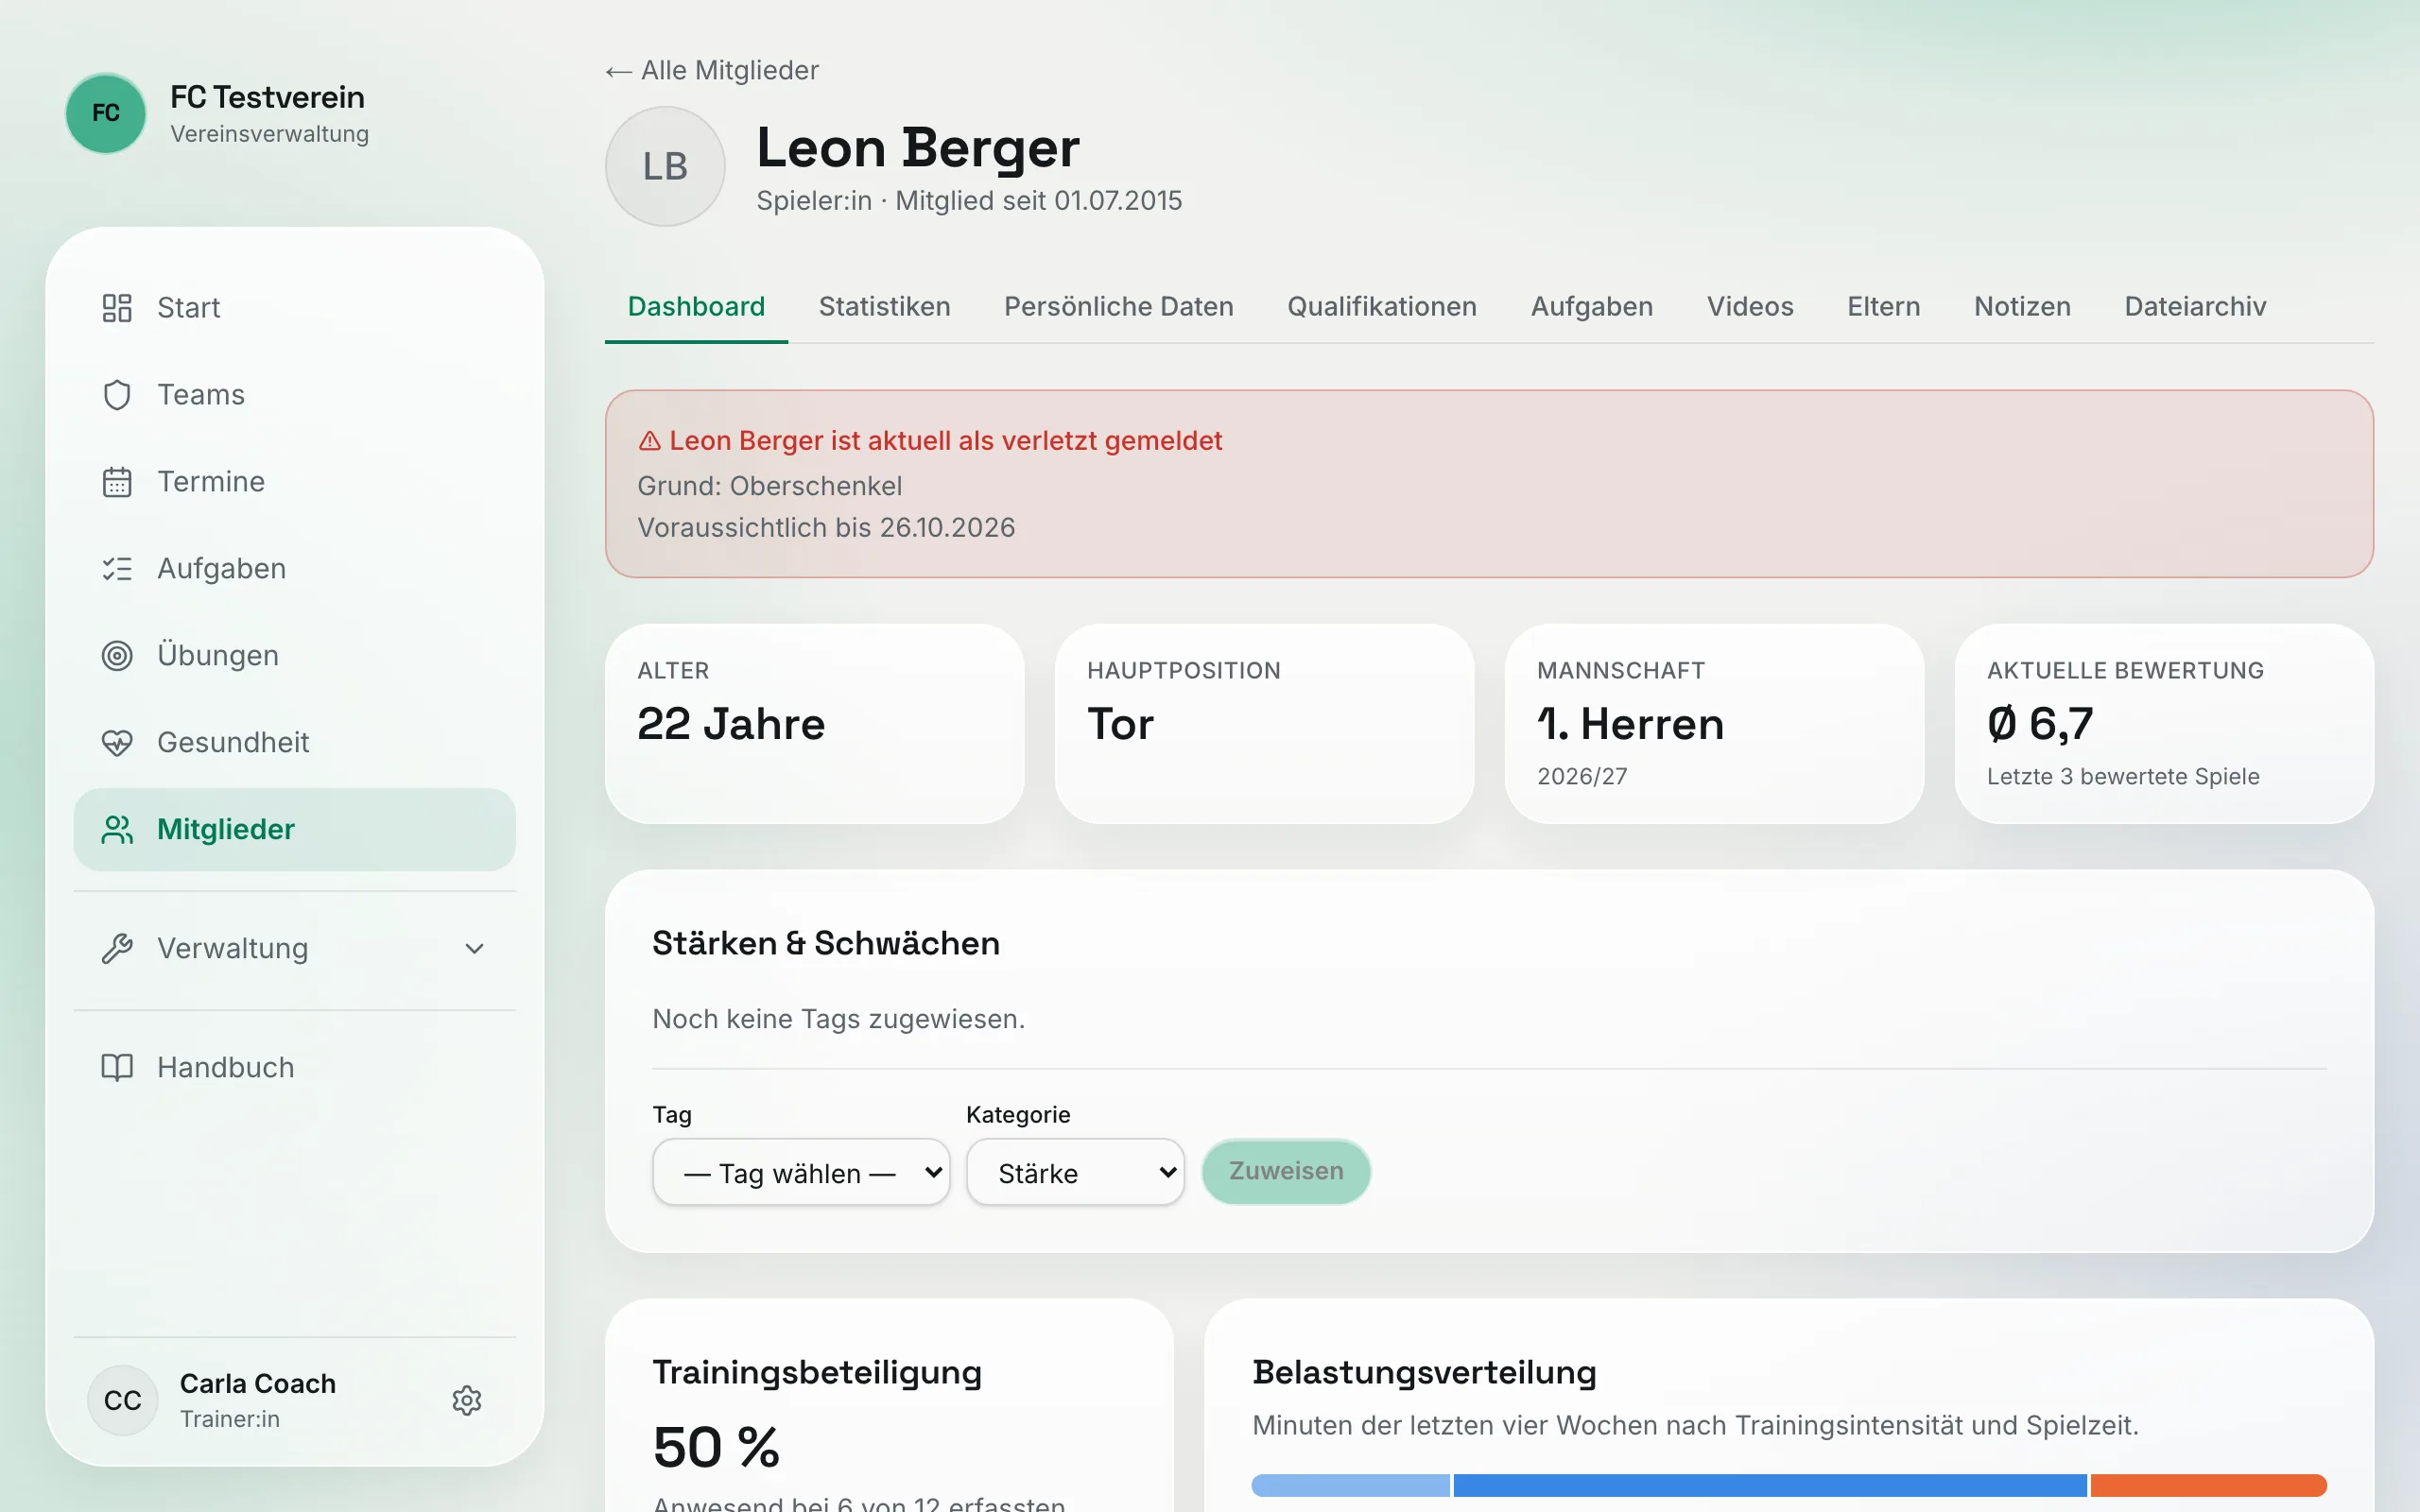Image resolution: width=2420 pixels, height=1512 pixels.
Task: Open the Persönliche Daten tab
Action: (x=1118, y=307)
